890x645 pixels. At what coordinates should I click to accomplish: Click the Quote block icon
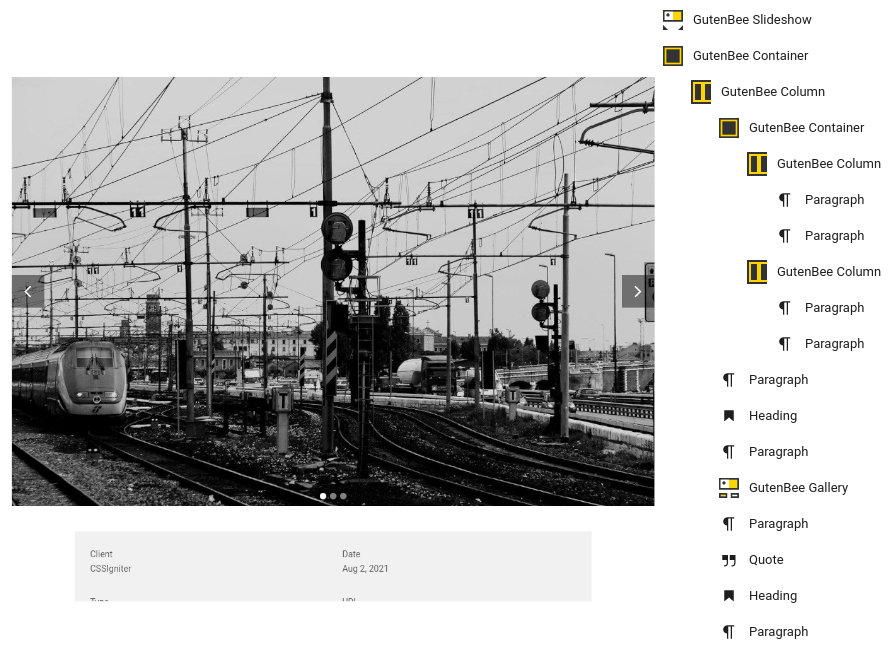coord(729,560)
